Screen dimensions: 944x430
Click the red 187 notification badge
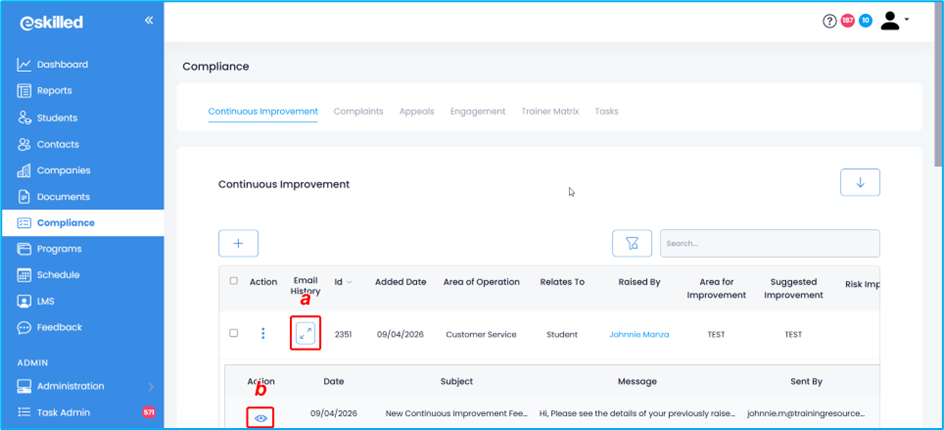pos(847,21)
